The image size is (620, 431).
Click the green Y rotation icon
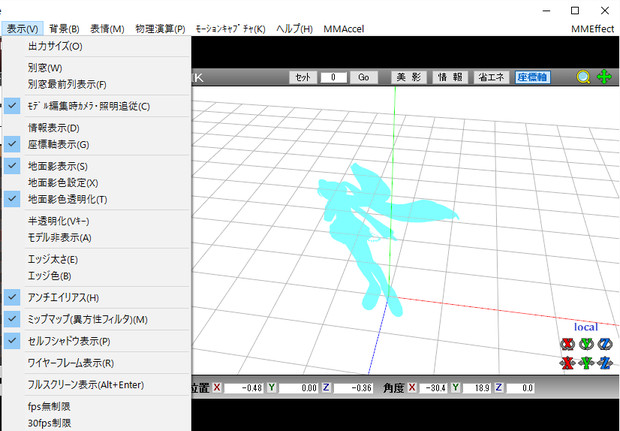pyautogui.click(x=586, y=344)
